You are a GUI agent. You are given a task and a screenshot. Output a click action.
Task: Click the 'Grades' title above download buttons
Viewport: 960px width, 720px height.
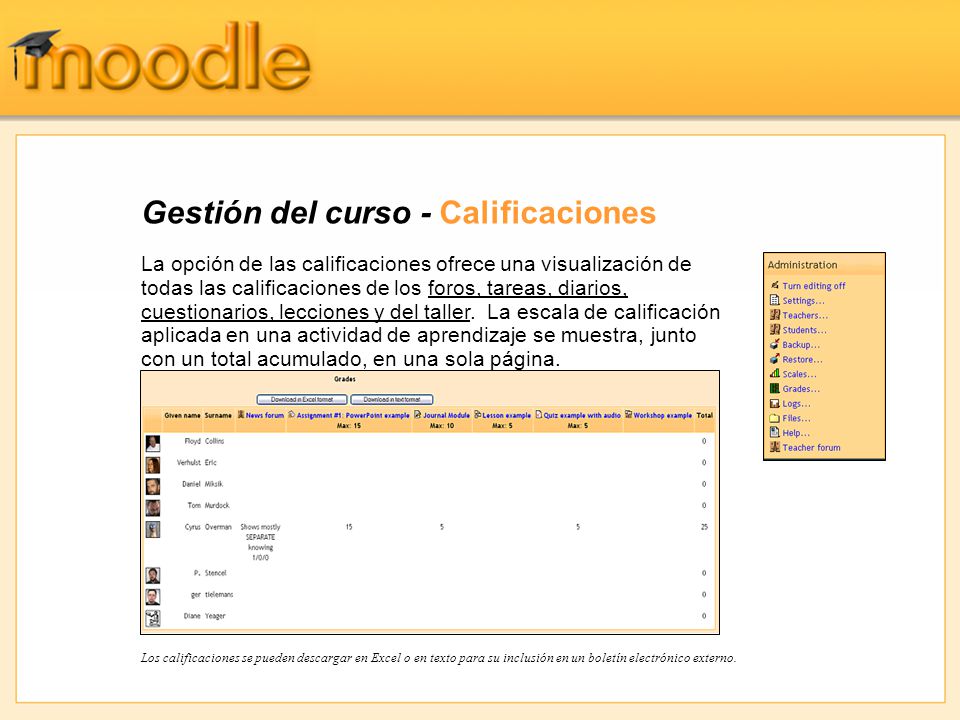click(345, 379)
